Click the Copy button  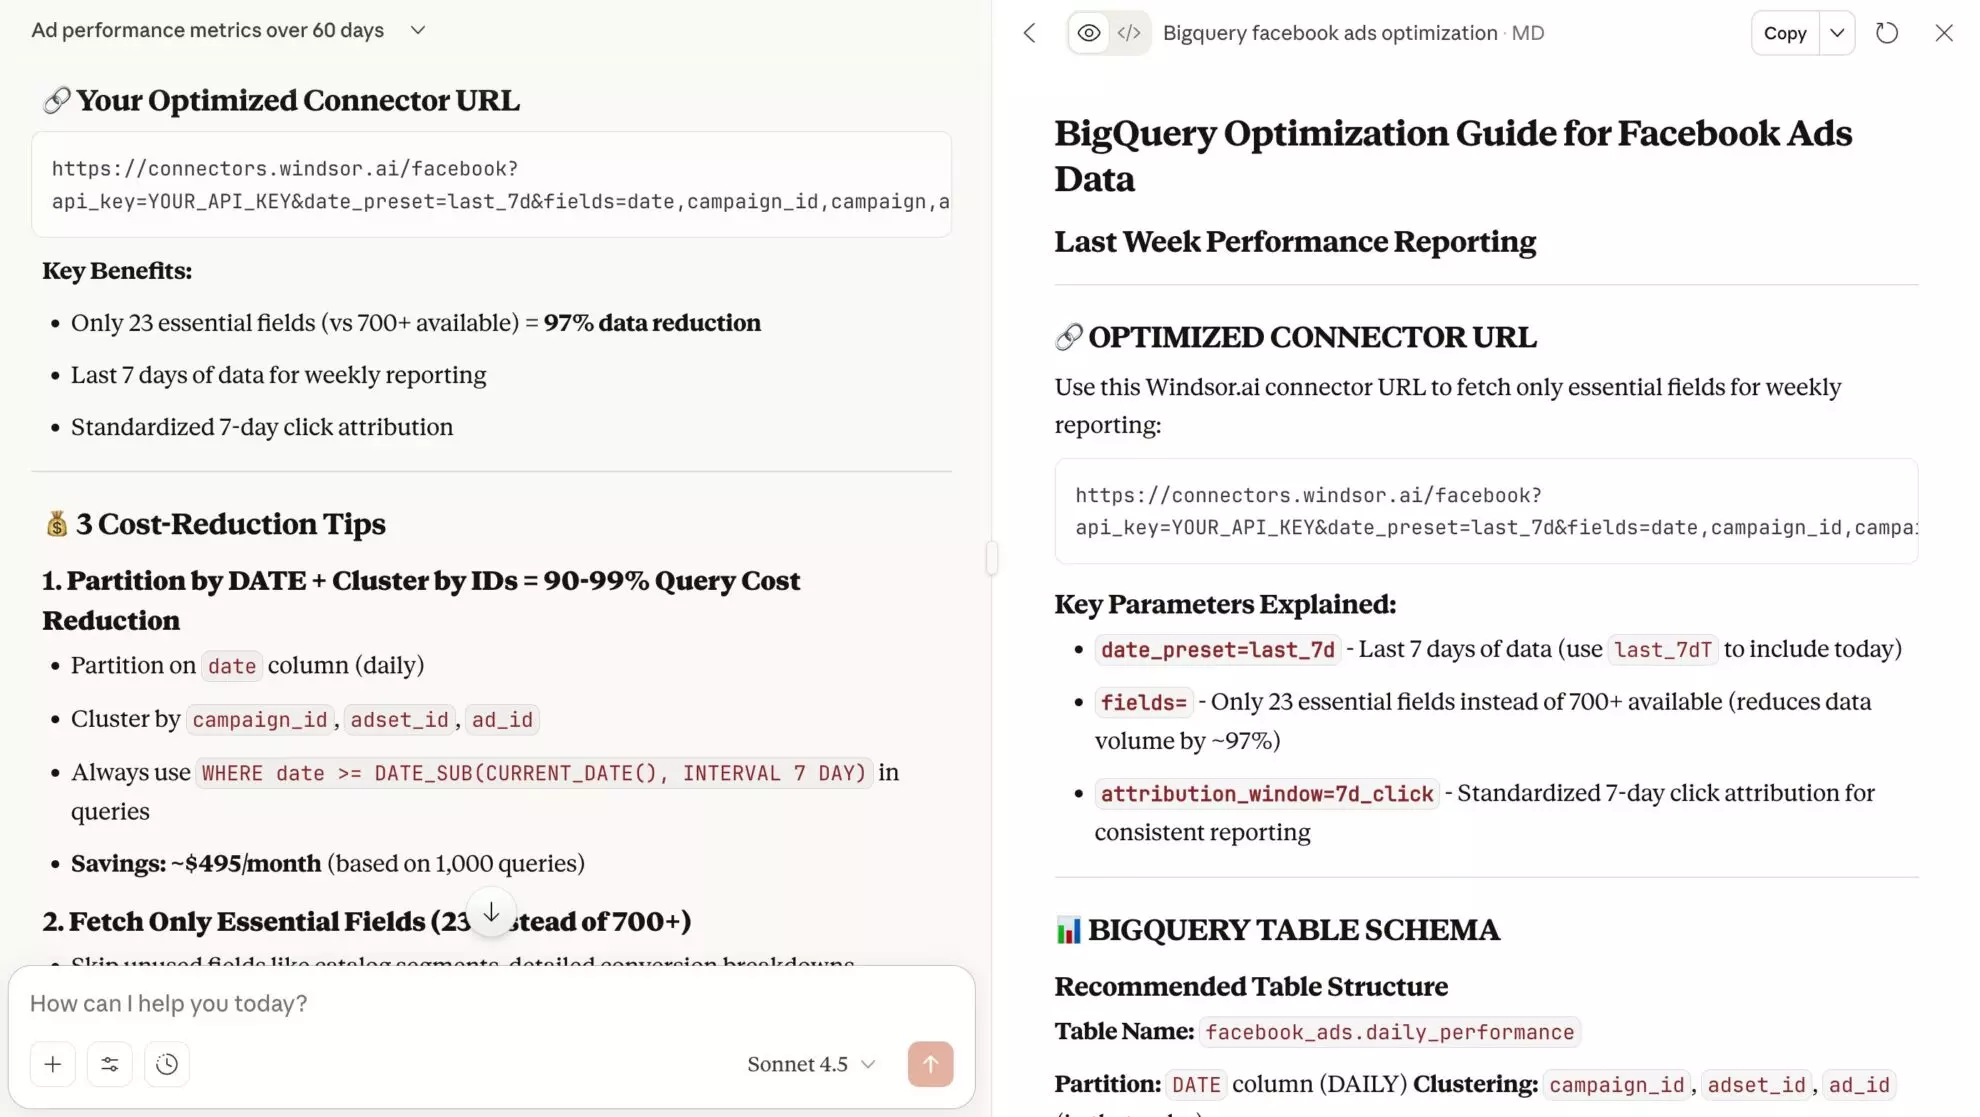1784,33
